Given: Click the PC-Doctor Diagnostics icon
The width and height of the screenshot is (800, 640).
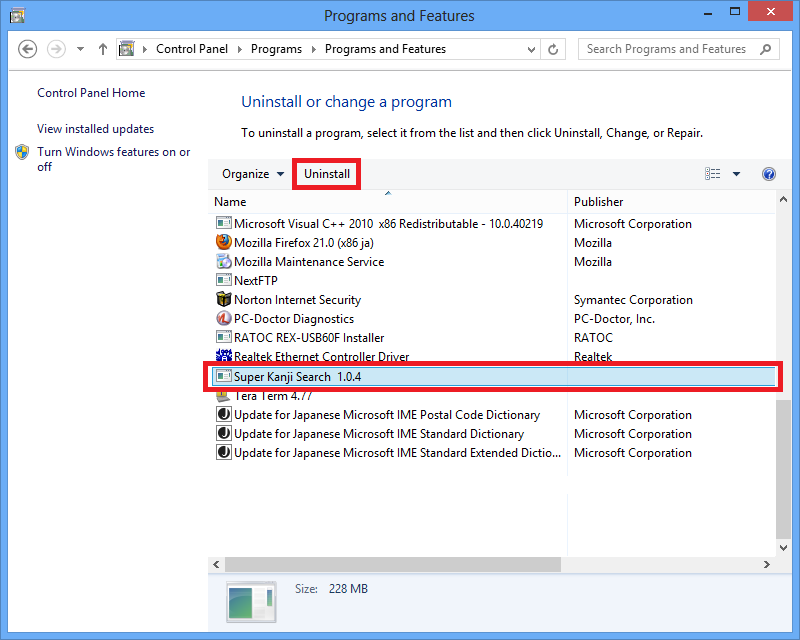Looking at the screenshot, I should click(224, 319).
